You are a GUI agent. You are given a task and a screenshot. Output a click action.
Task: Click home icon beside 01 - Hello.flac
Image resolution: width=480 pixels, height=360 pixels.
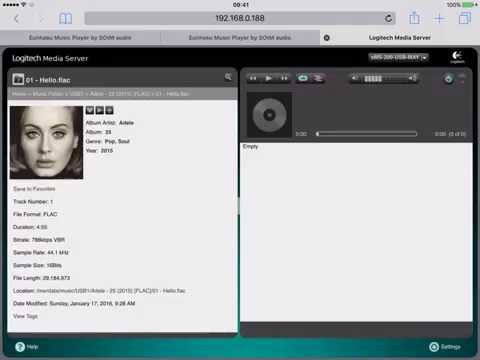18,80
